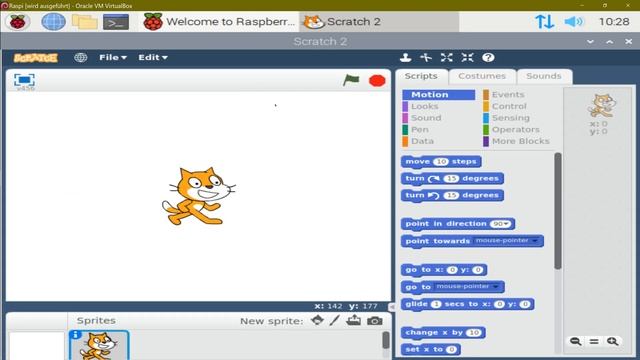This screenshot has height=360, width=640.
Task: Click the blocks palette vertical scrollbar
Action: tap(558, 211)
